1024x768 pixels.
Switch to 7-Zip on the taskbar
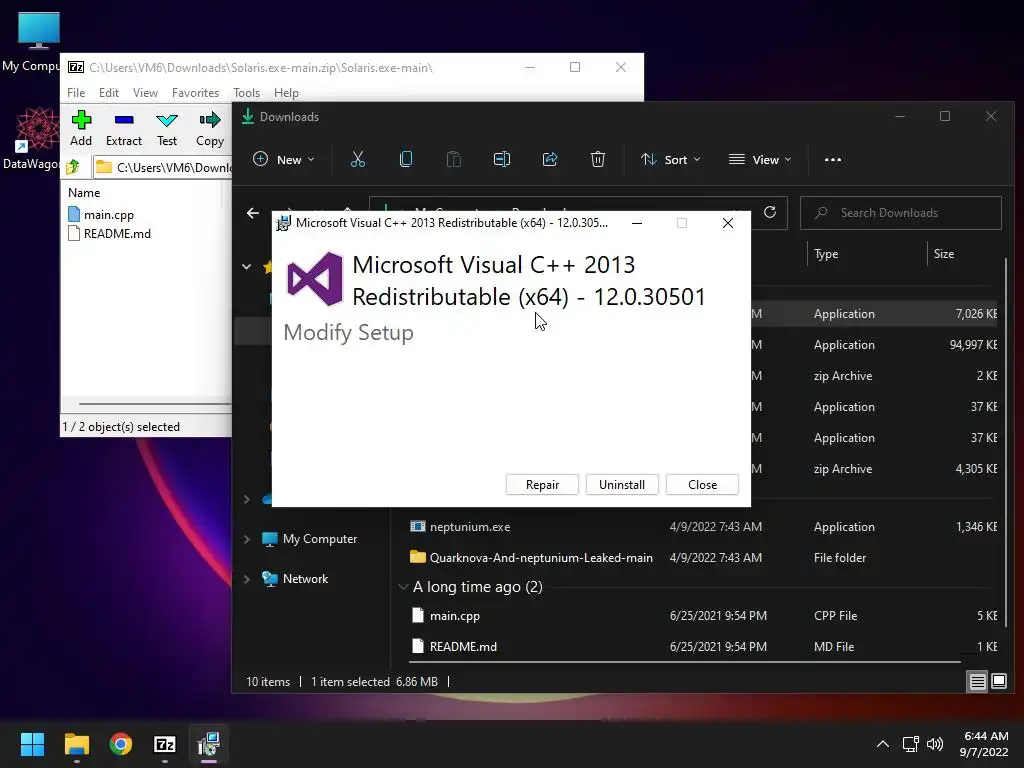click(165, 744)
